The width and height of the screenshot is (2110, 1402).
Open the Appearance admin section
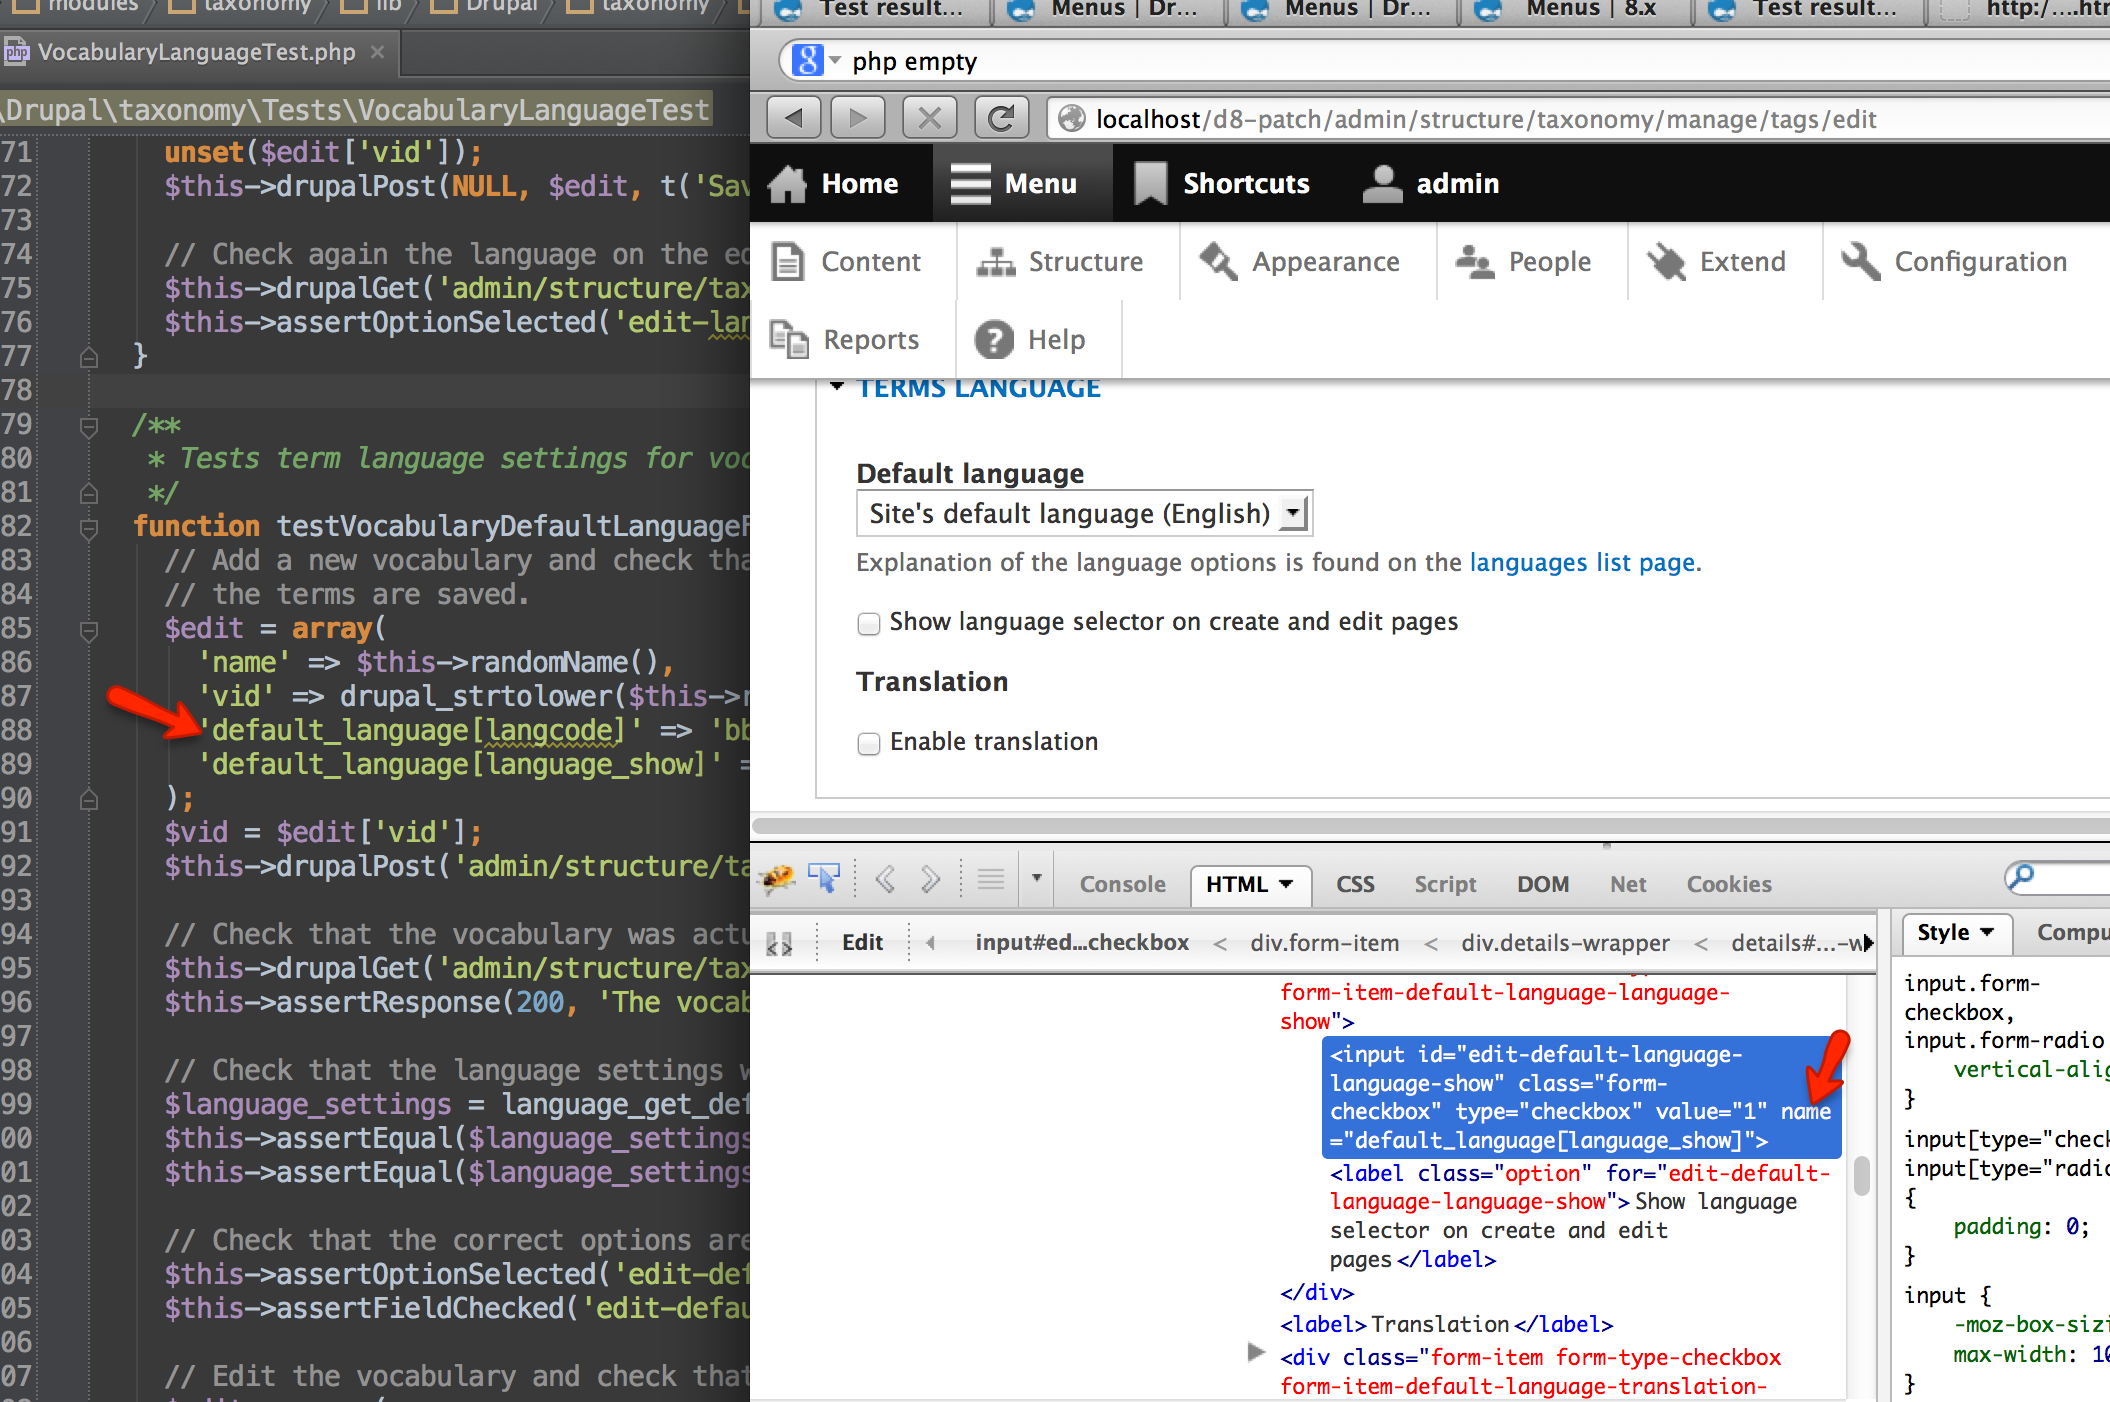(1299, 262)
